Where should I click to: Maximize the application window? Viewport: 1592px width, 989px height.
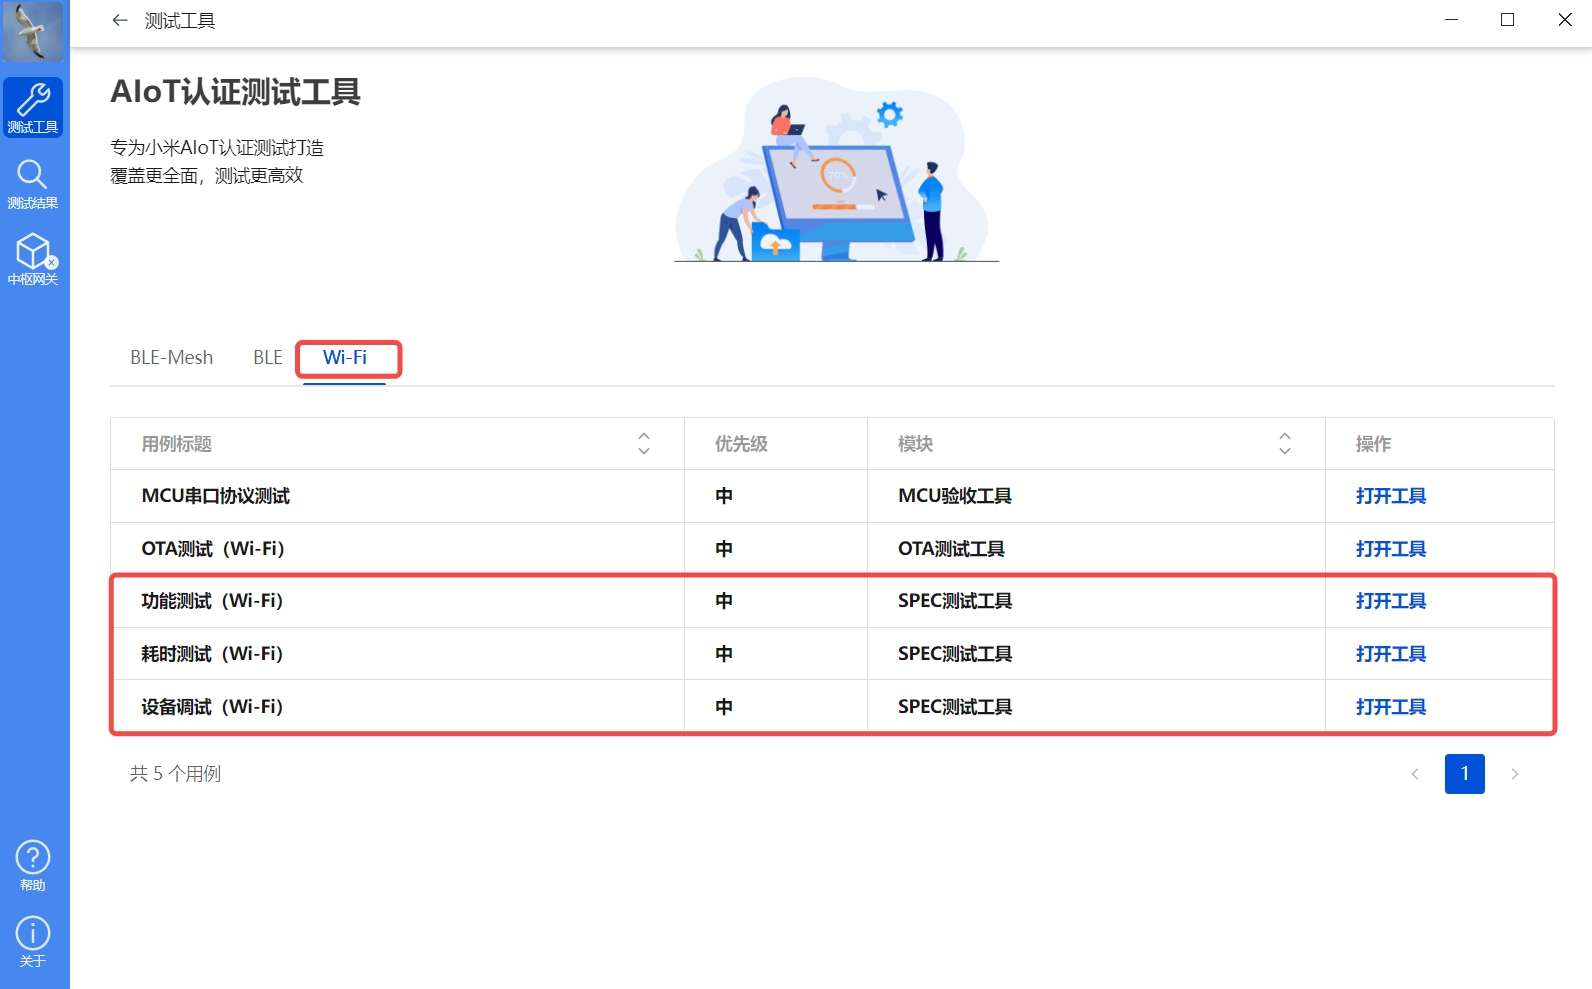point(1508,20)
